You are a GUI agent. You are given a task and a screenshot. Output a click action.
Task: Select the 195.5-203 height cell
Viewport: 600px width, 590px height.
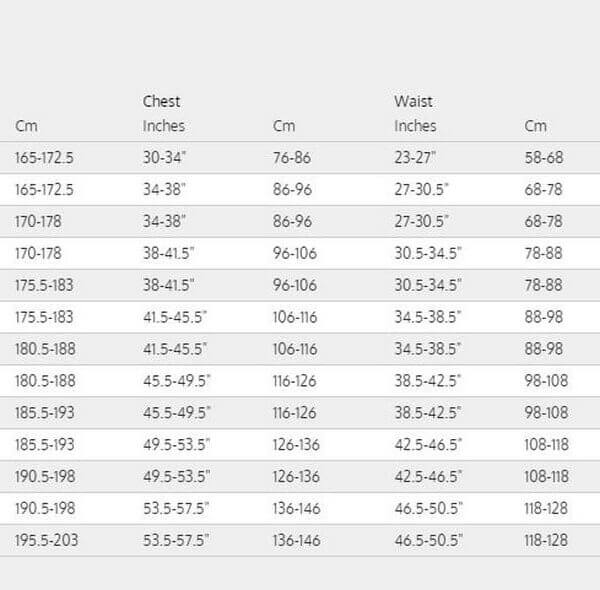[x=44, y=540]
